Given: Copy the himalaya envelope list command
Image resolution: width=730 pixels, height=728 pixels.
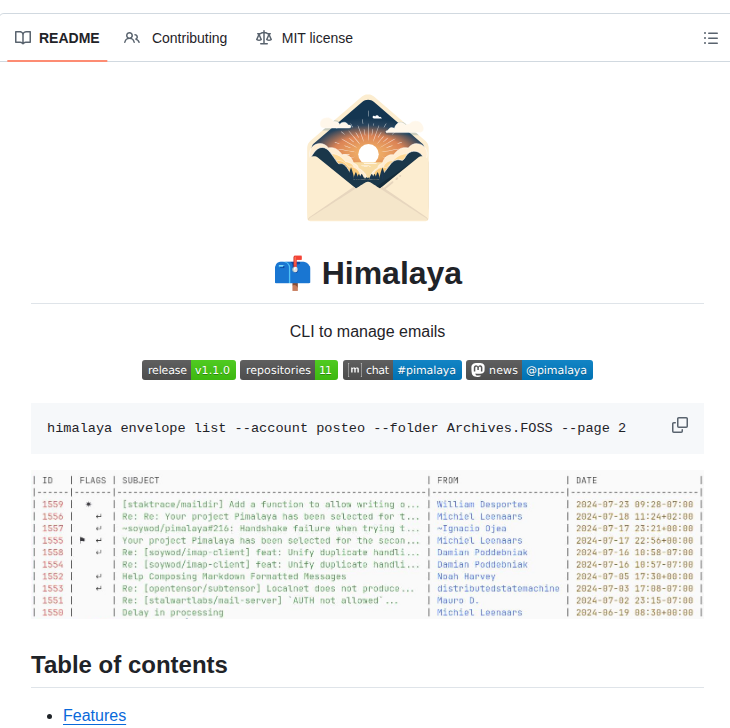Looking at the screenshot, I should click(680, 425).
